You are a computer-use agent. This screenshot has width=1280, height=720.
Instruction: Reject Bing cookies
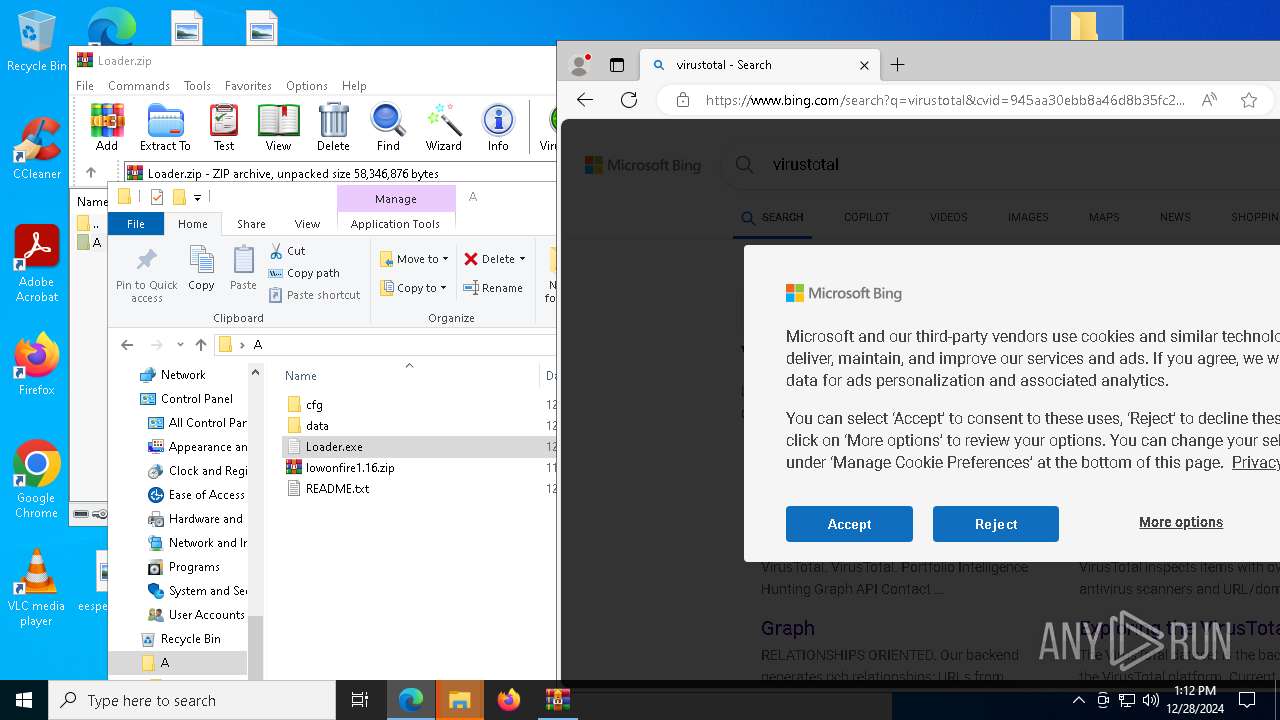(x=996, y=524)
